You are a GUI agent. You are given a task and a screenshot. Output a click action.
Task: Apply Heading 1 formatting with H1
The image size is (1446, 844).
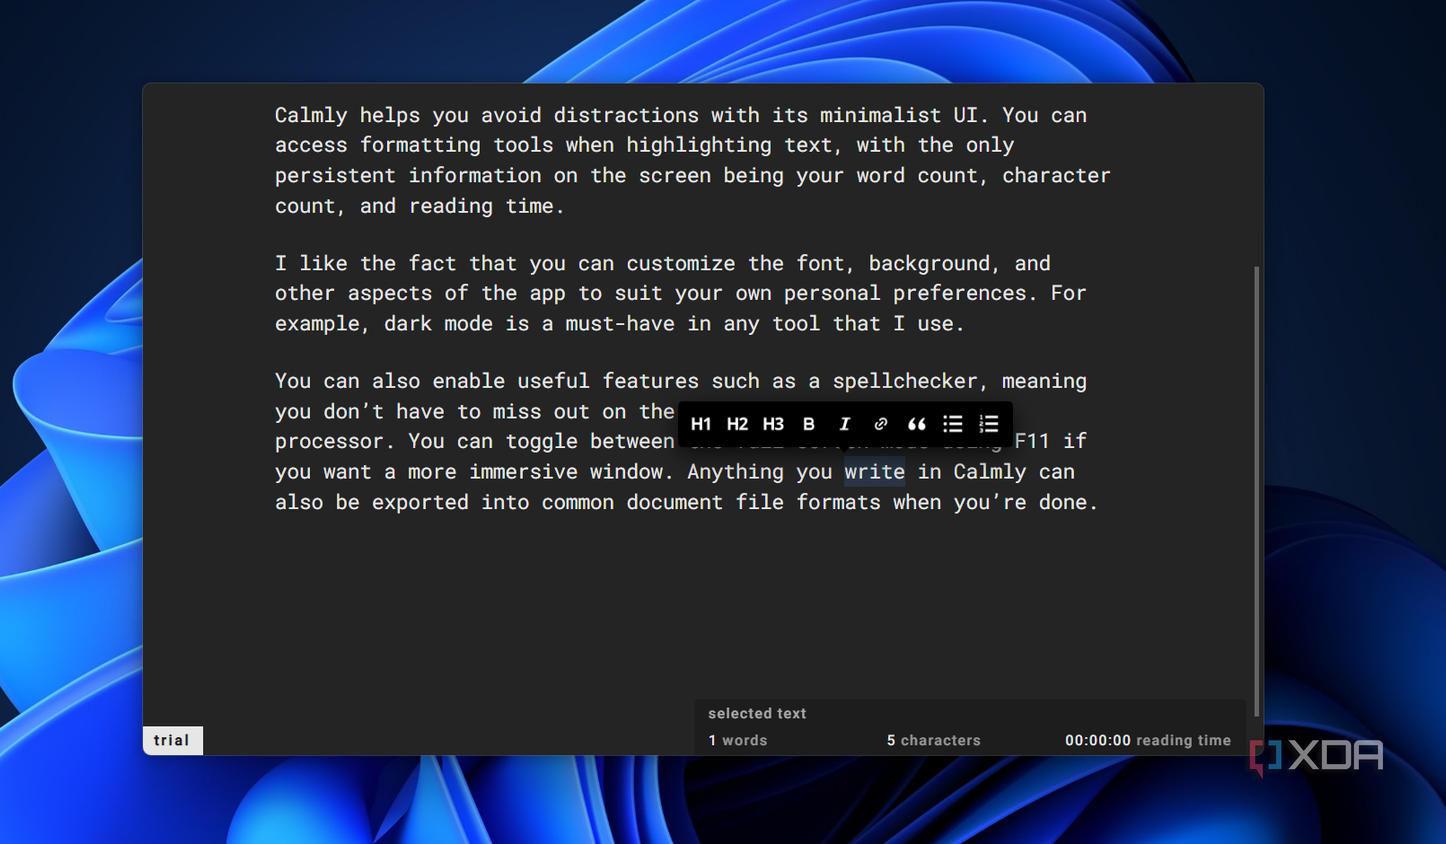(701, 424)
